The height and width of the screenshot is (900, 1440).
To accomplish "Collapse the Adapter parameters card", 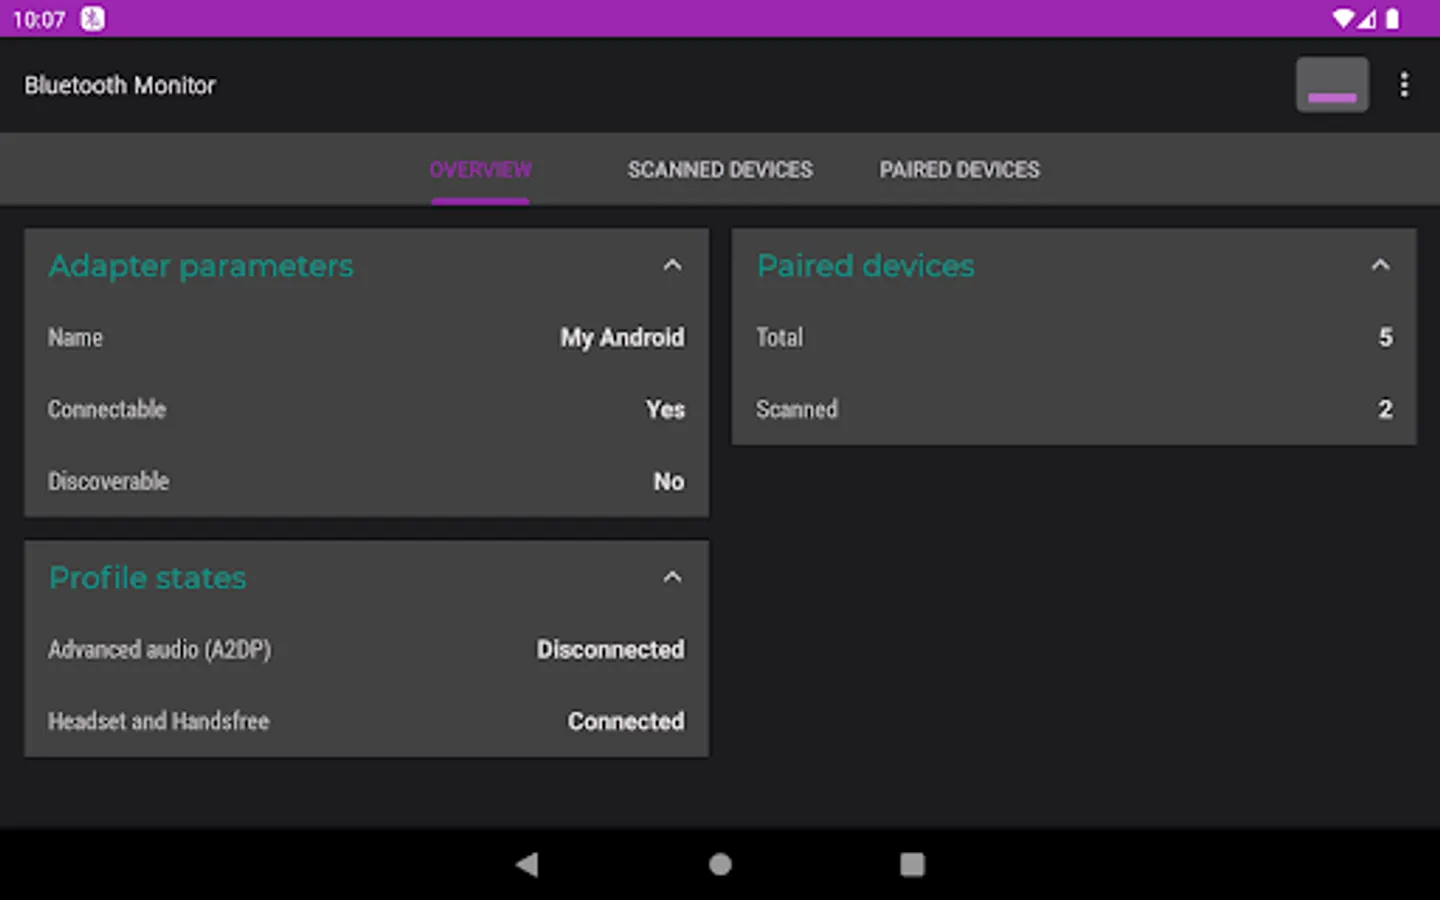I will point(672,265).
